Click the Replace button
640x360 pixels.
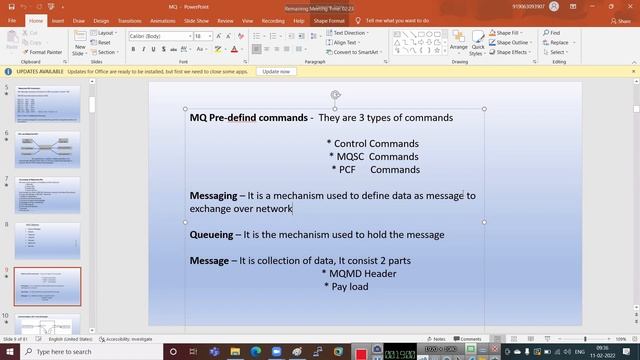pos(559,42)
